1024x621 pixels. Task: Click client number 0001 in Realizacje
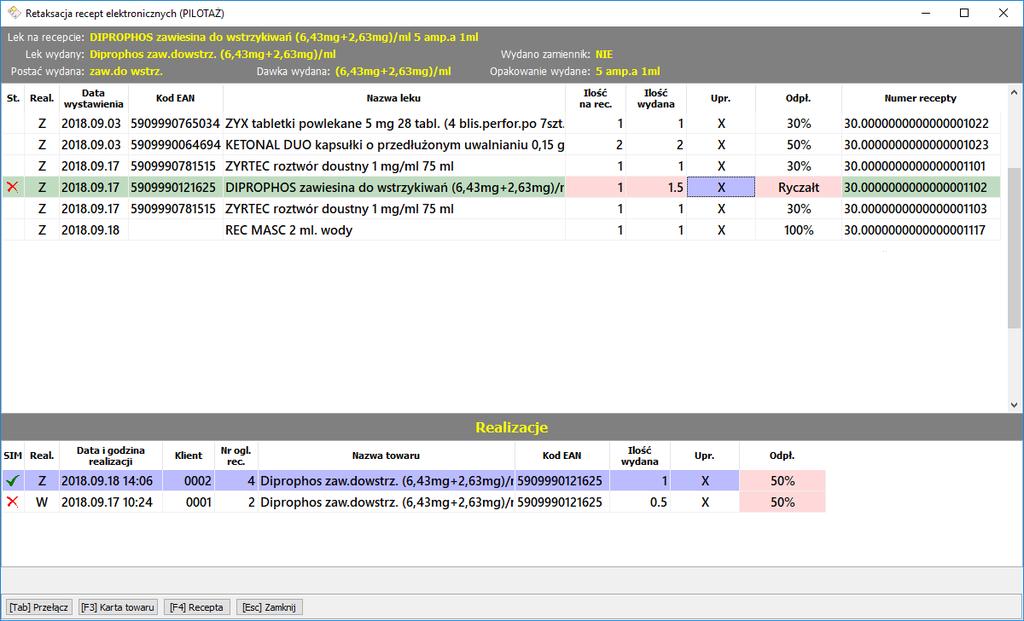[198, 502]
